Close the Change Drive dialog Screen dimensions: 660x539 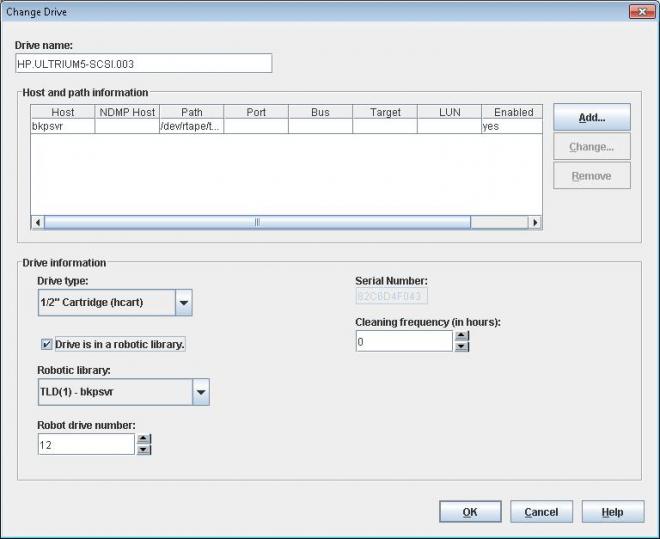[642, 12]
